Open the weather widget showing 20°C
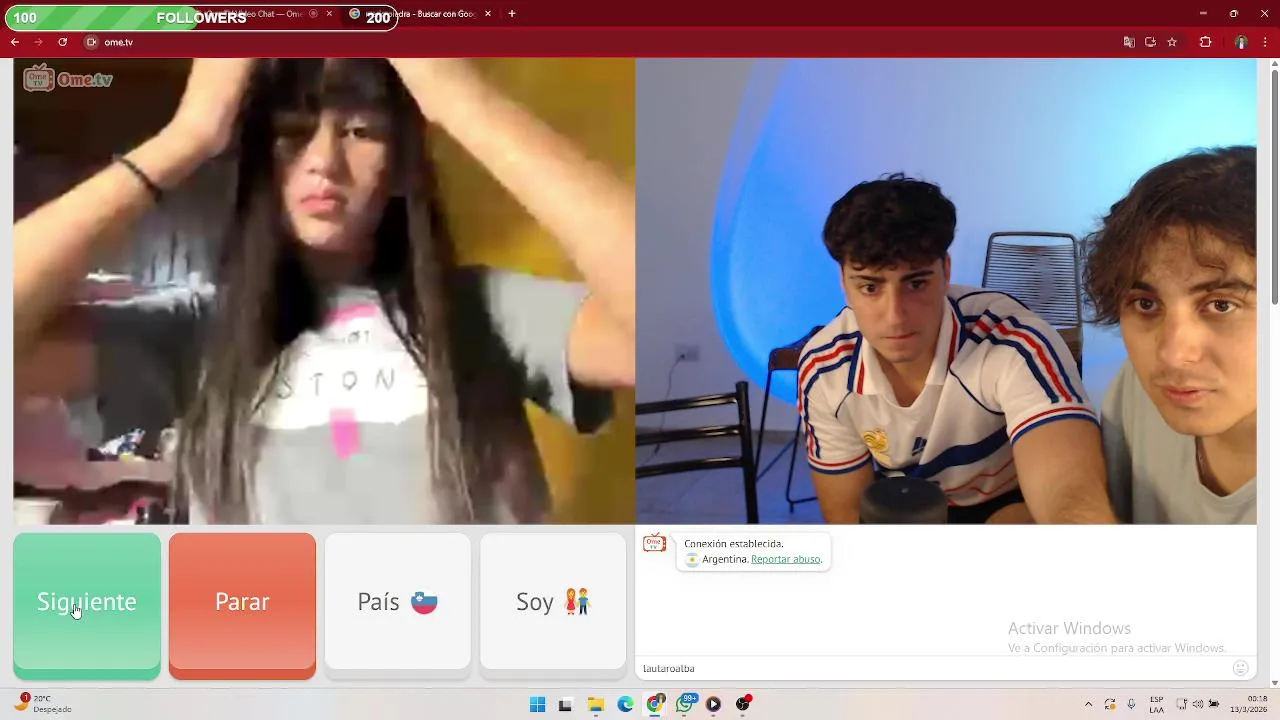This screenshot has width=1280, height=720. pos(44,704)
